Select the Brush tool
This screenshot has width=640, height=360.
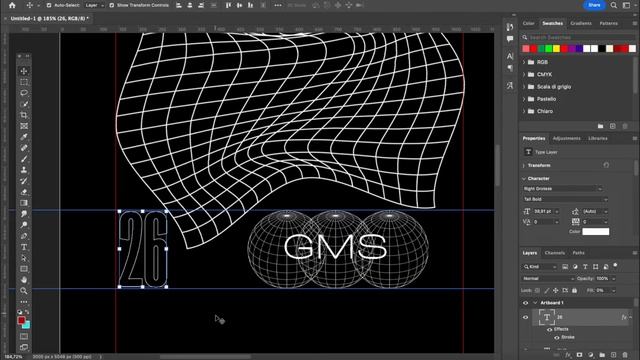[24, 159]
